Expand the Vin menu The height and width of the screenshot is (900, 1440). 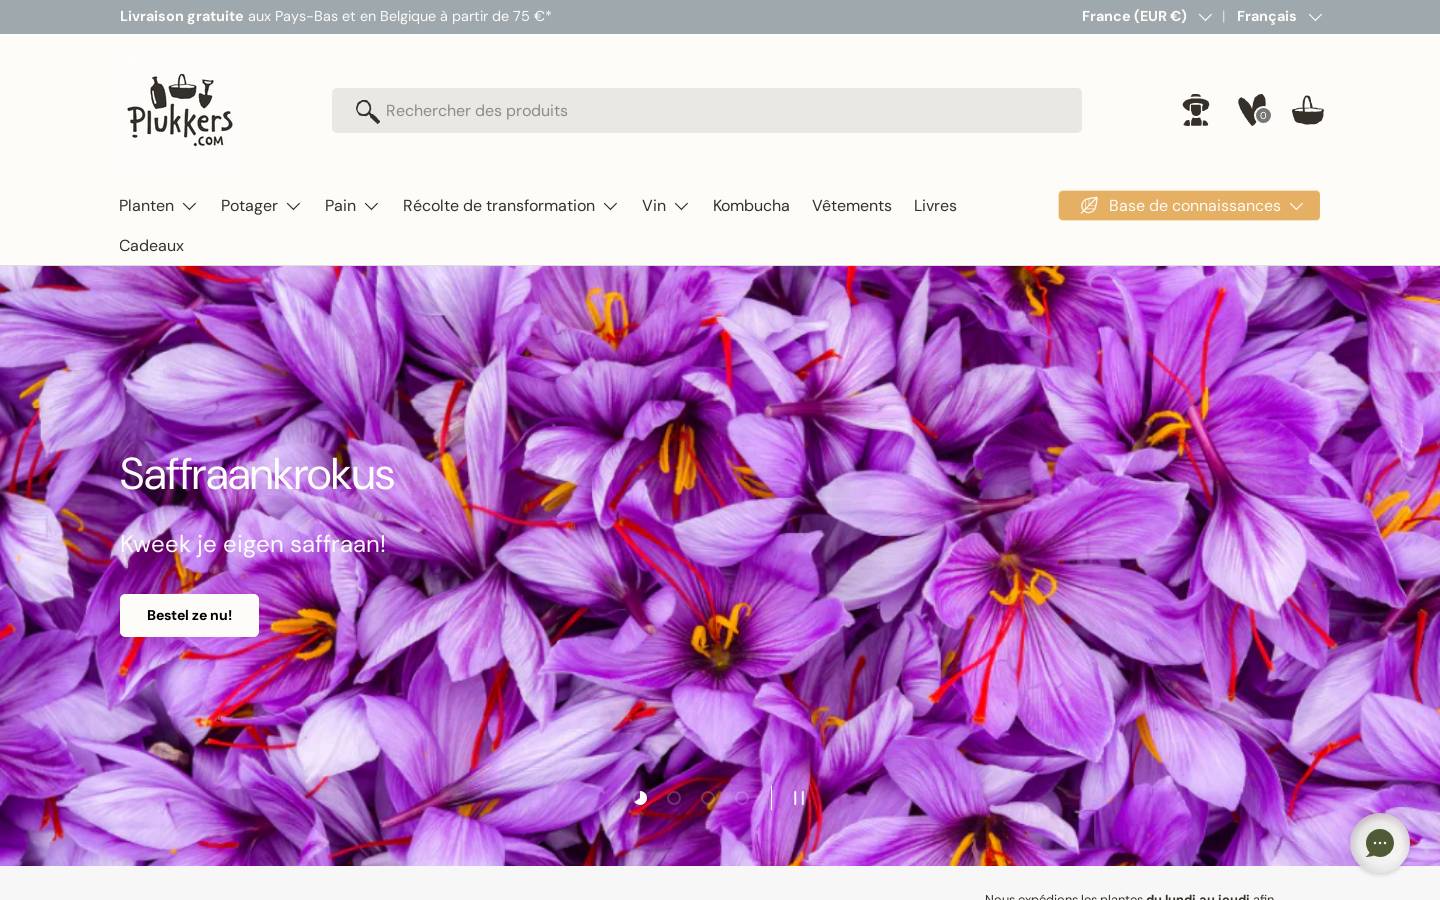pyautogui.click(x=666, y=206)
